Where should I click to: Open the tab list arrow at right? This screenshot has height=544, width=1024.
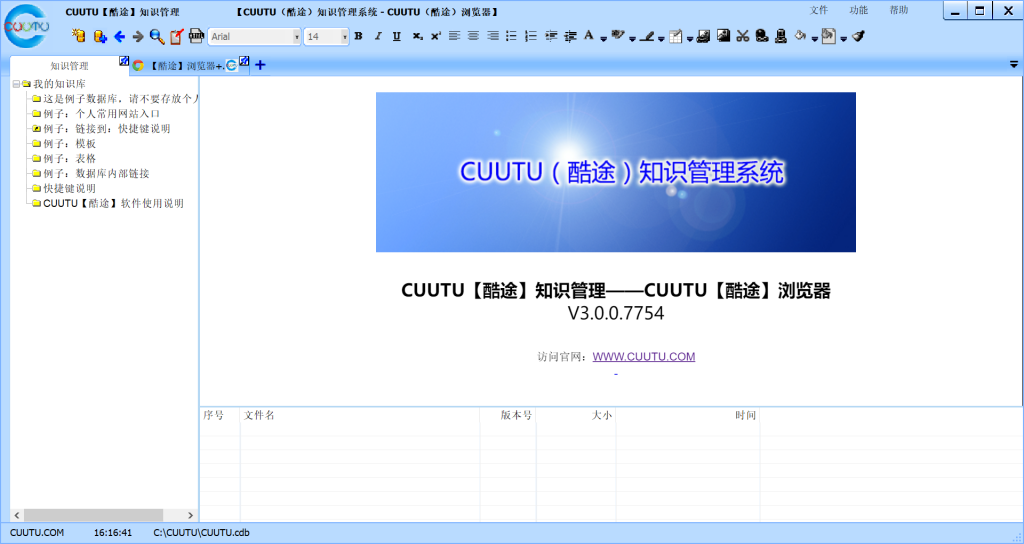coord(1014,65)
